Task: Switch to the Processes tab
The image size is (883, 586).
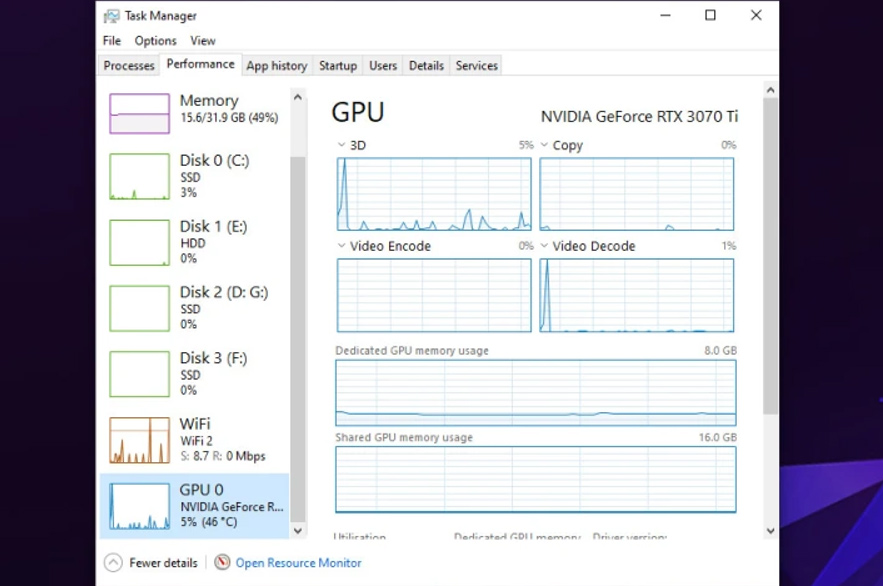Action: pos(128,65)
